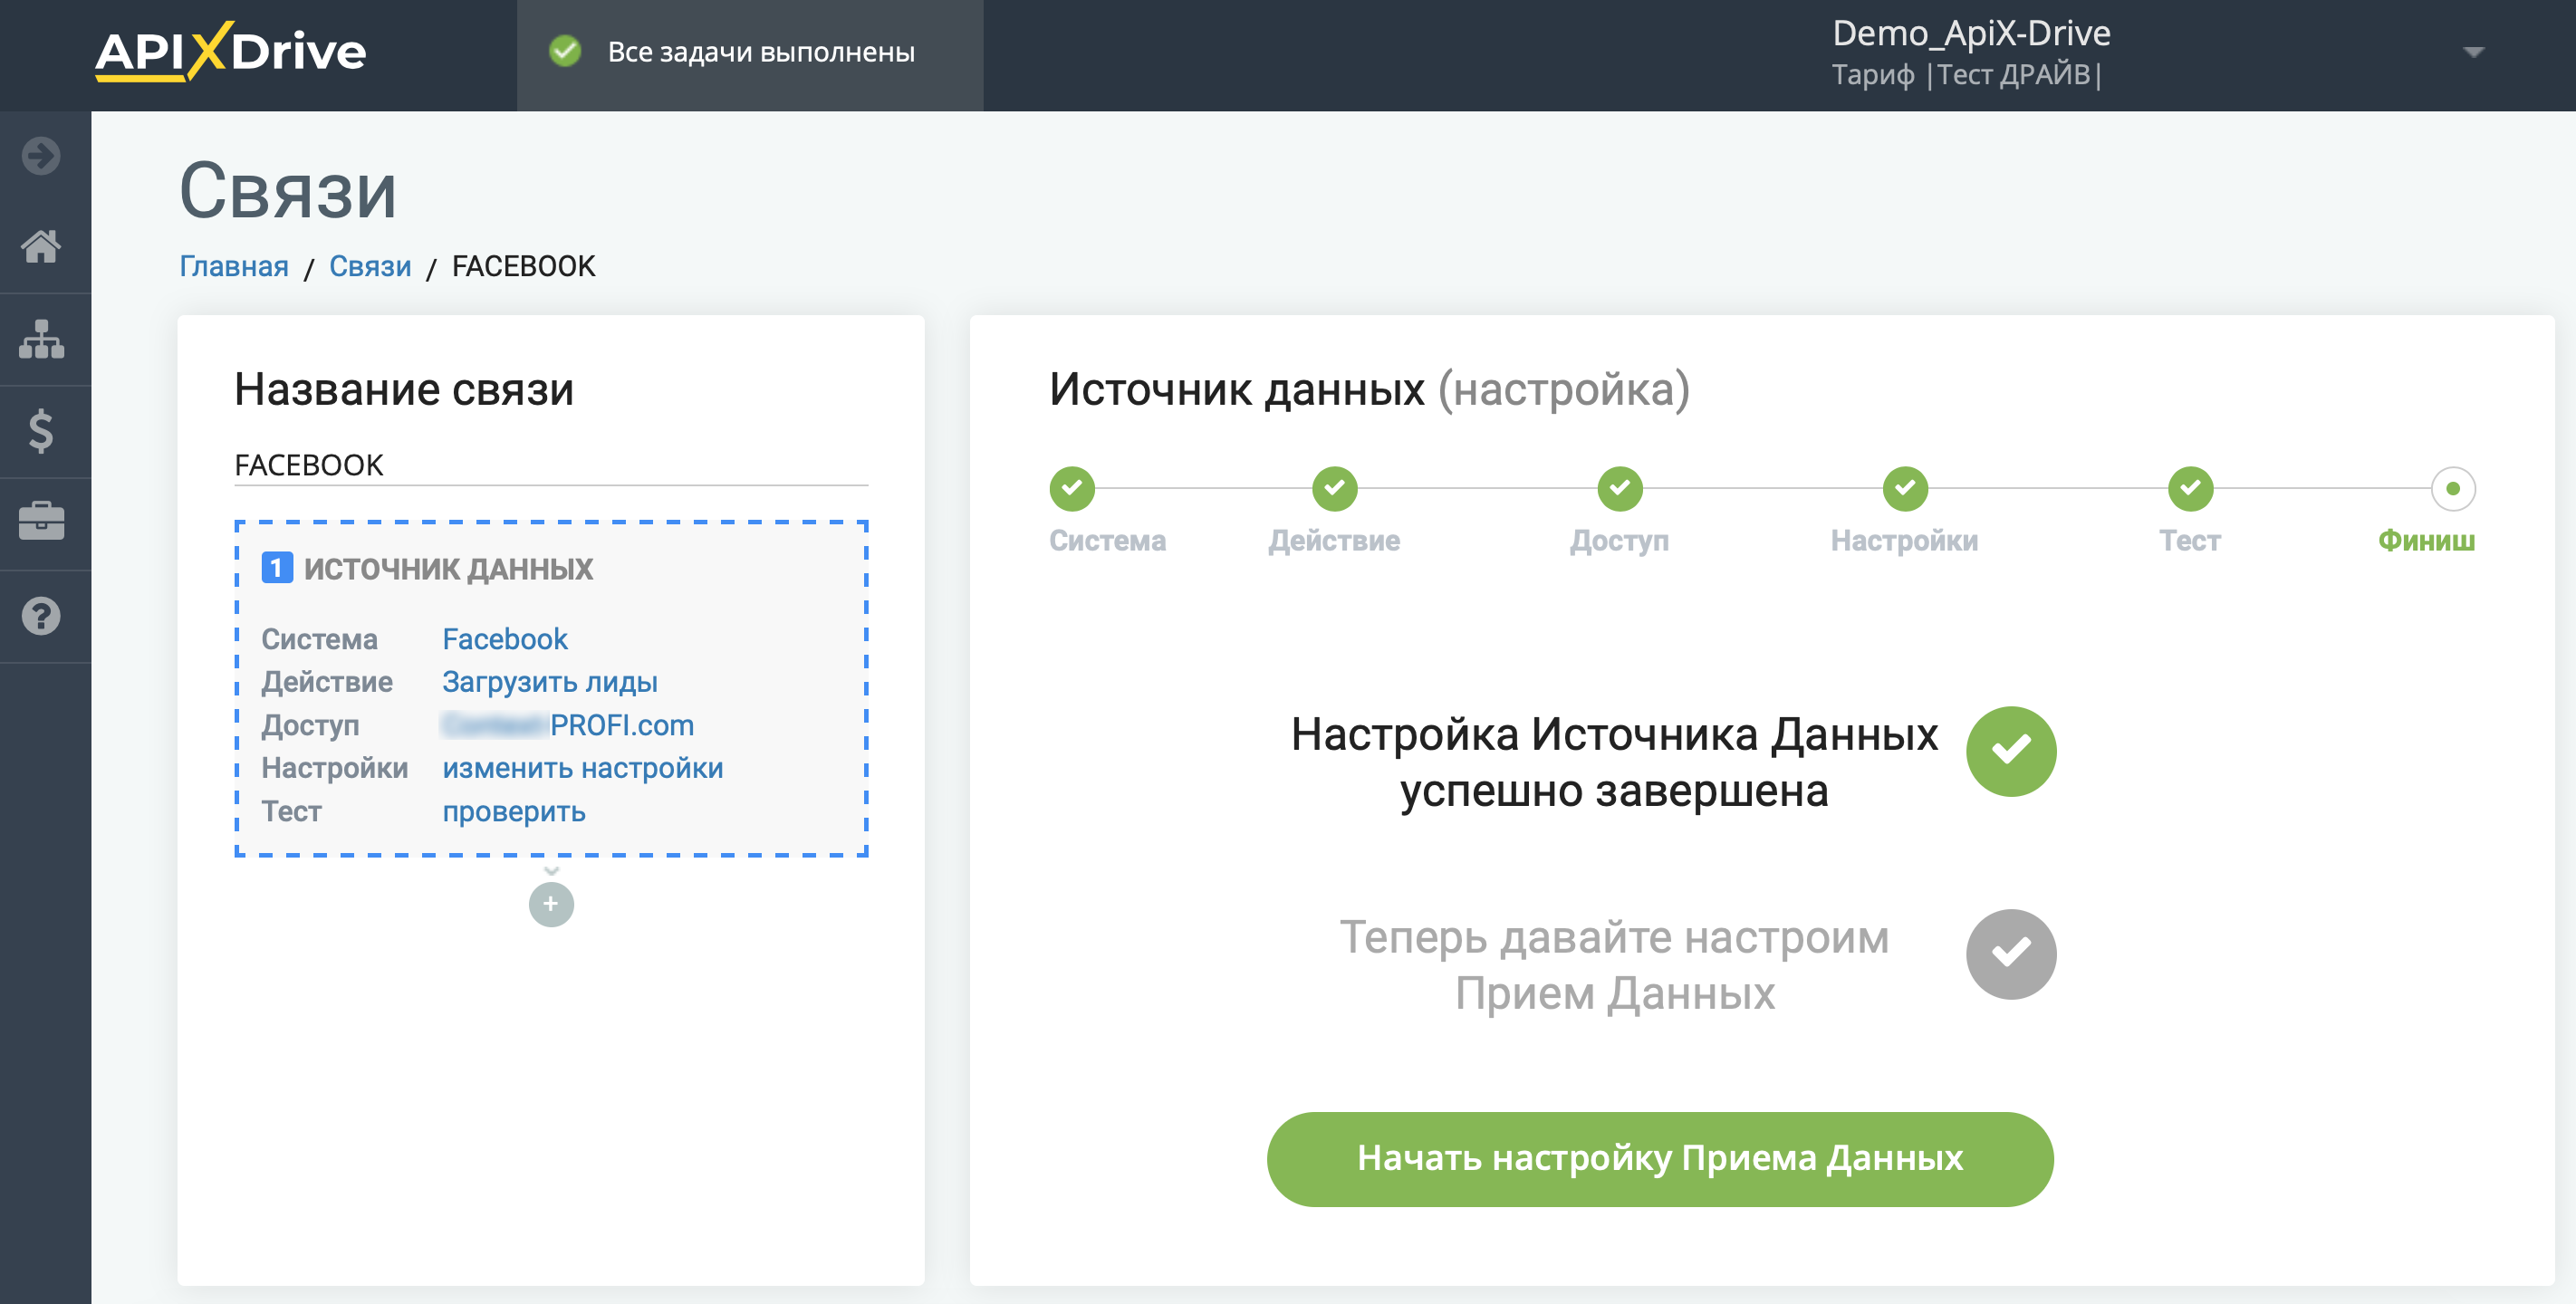Click the FACEBOOK breadcrumb text
The width and height of the screenshot is (2576, 1304).
pos(523,266)
